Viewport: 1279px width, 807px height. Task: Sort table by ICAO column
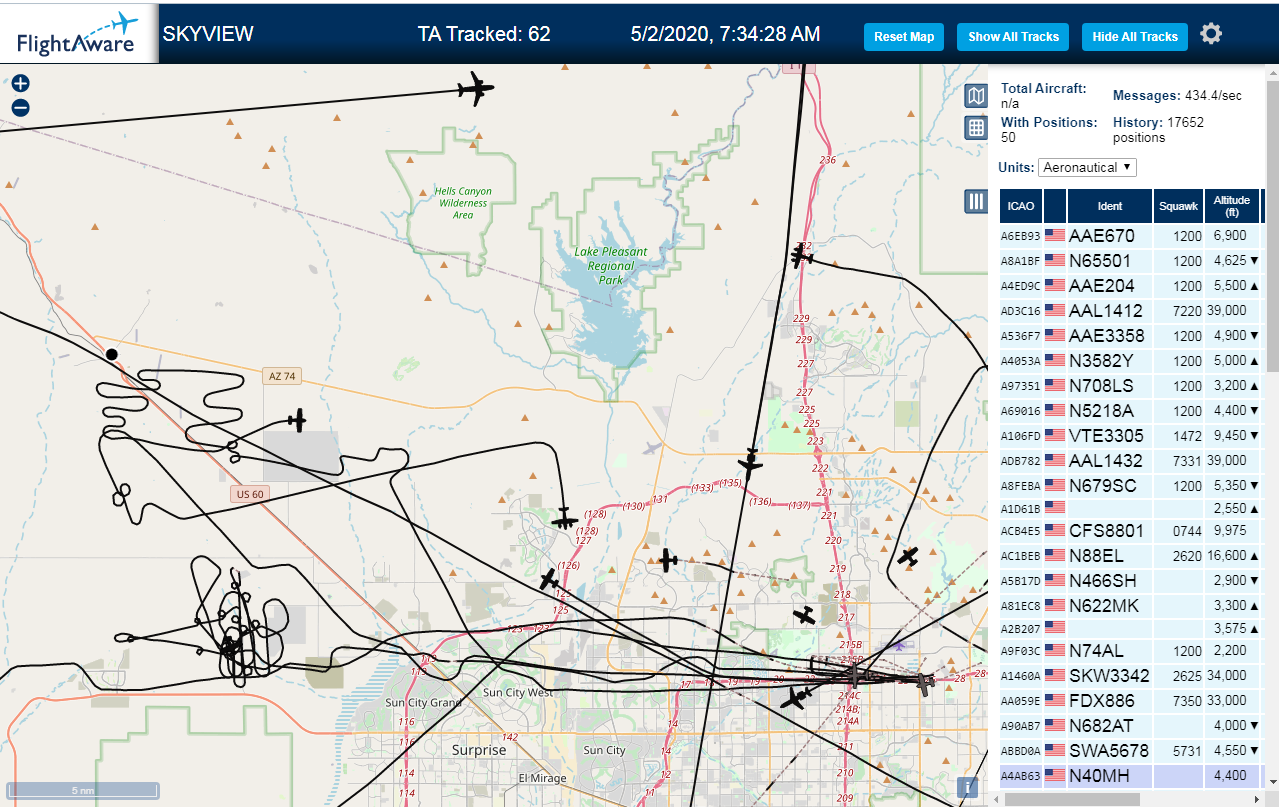[1021, 206]
